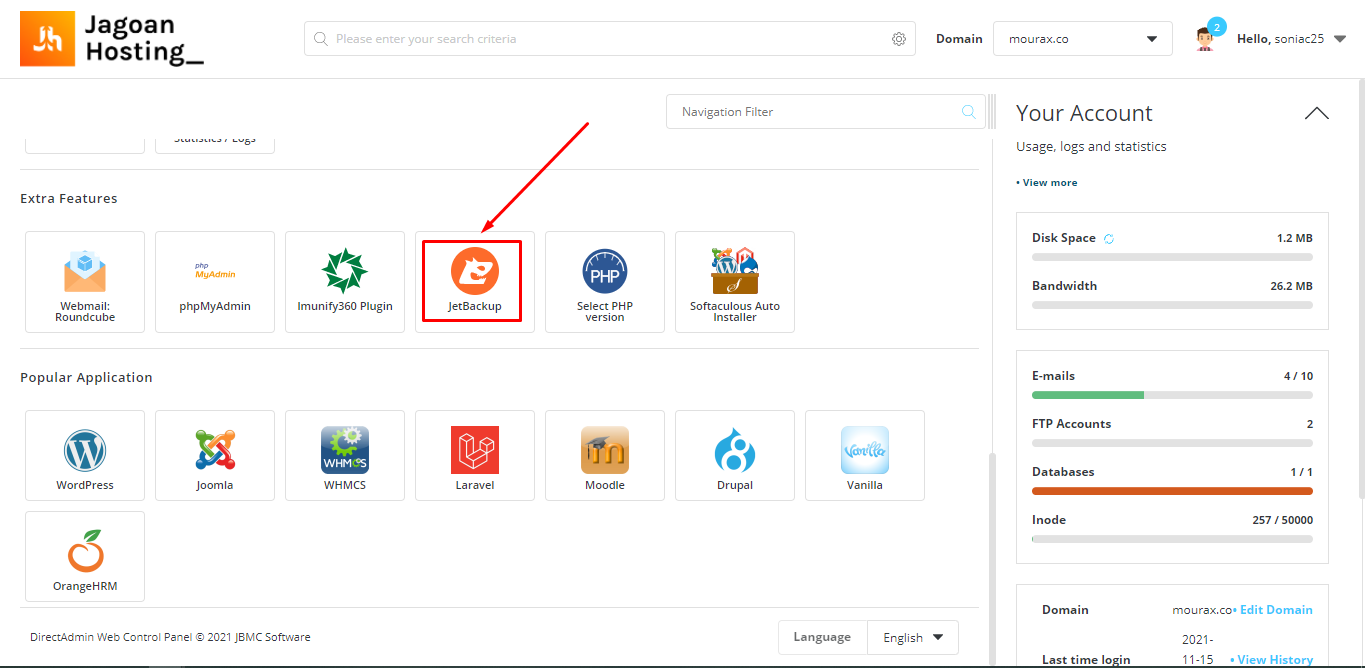This screenshot has height=668, width=1365.
Task: Install WordPress from Popular Application
Action: pos(85,456)
